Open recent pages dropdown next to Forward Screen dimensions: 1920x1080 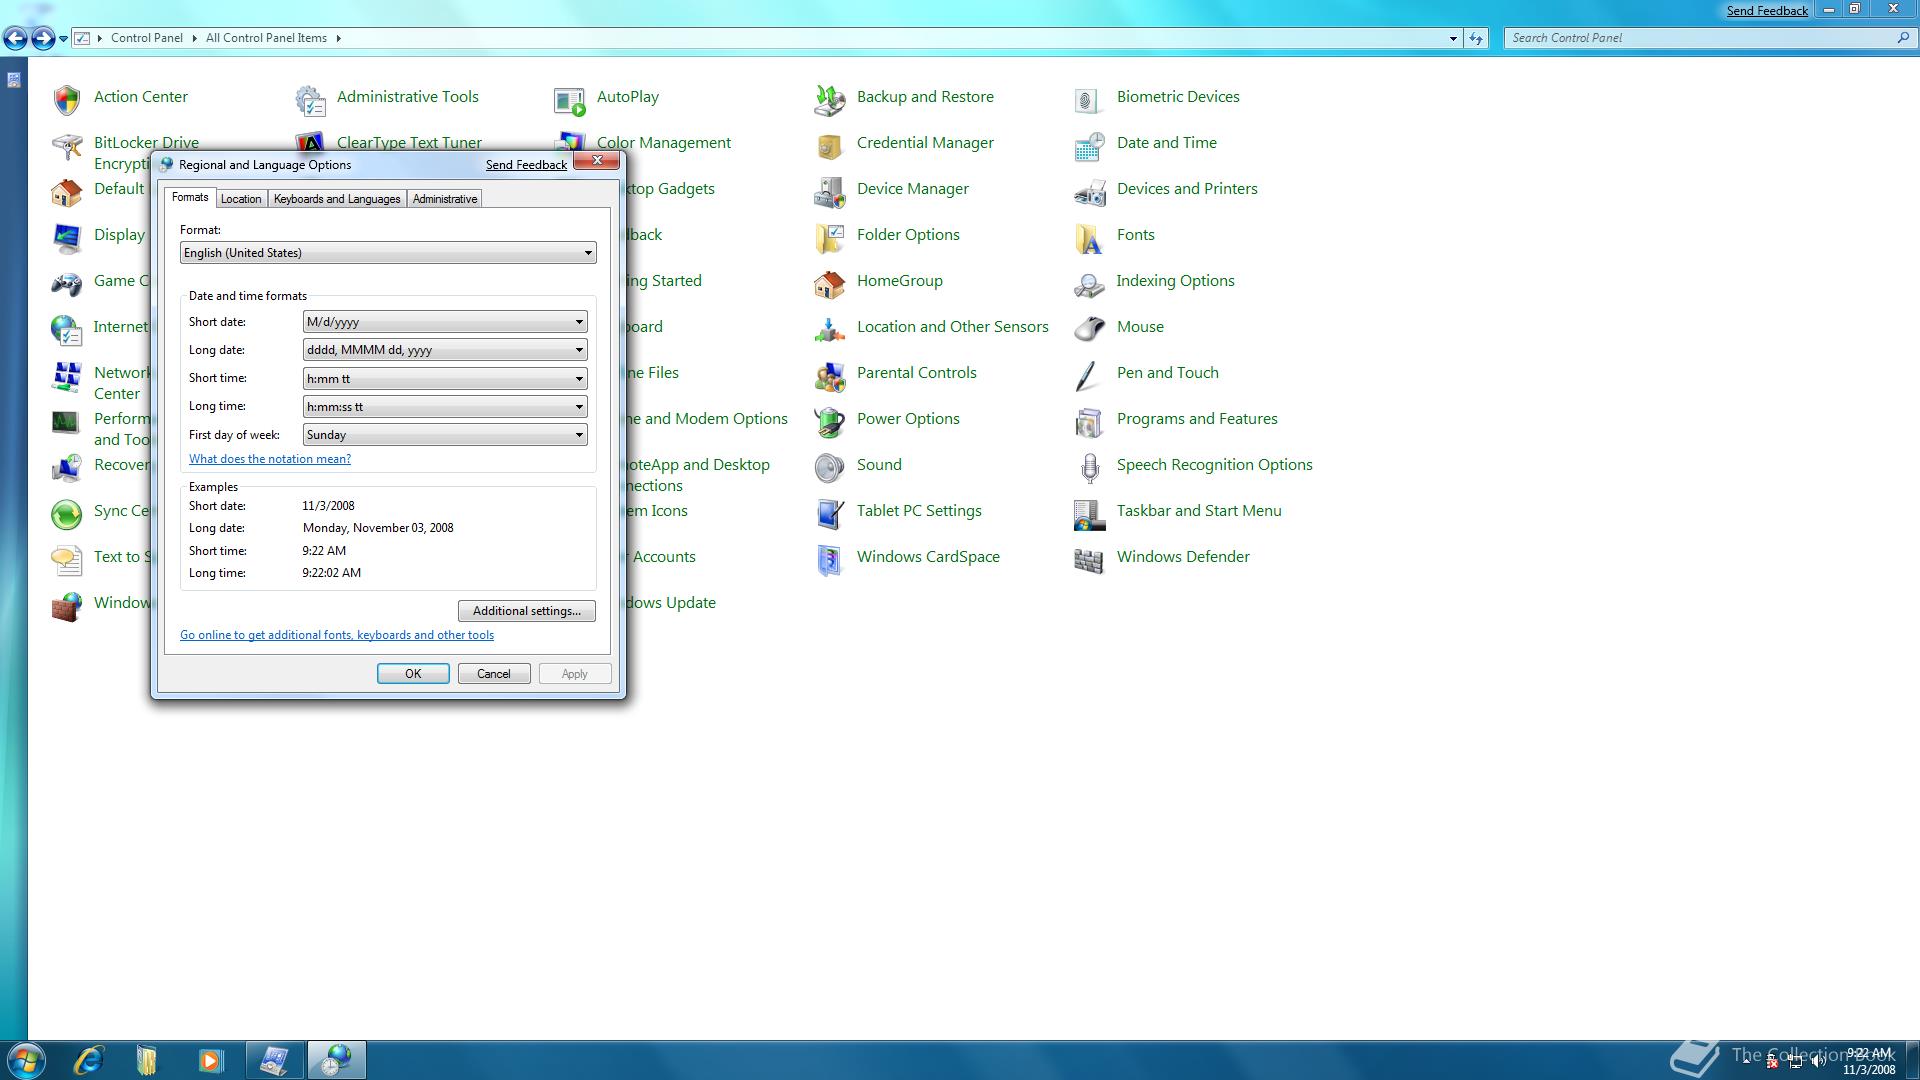(63, 39)
